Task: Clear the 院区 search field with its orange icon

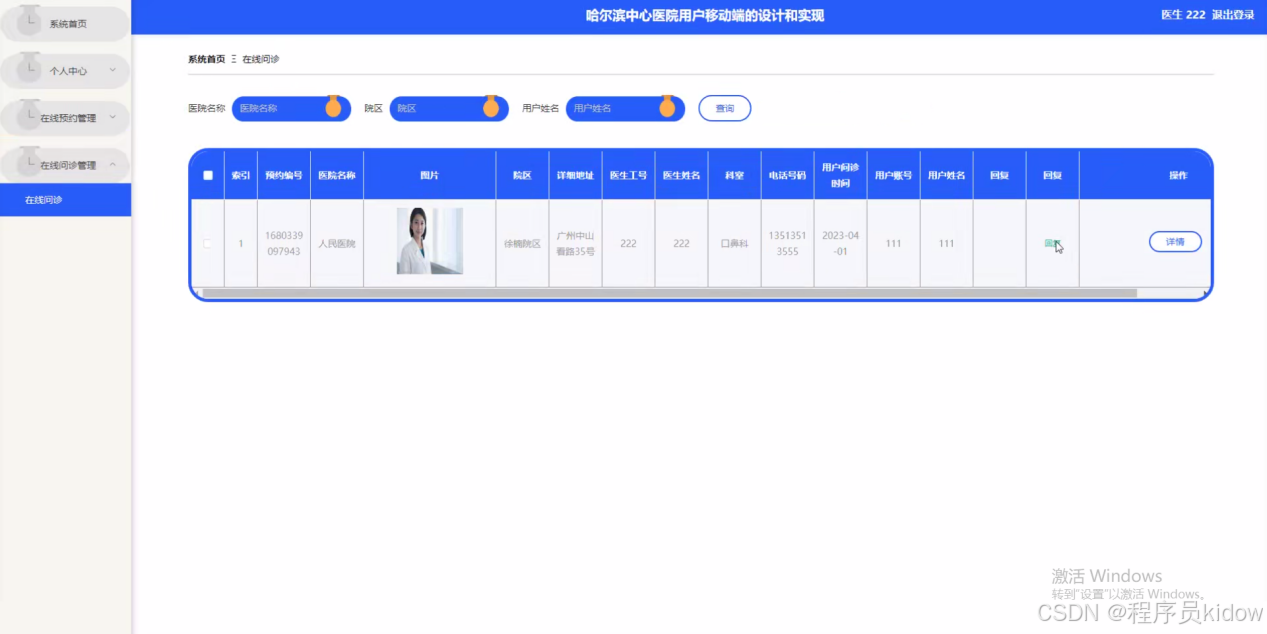Action: (x=489, y=108)
